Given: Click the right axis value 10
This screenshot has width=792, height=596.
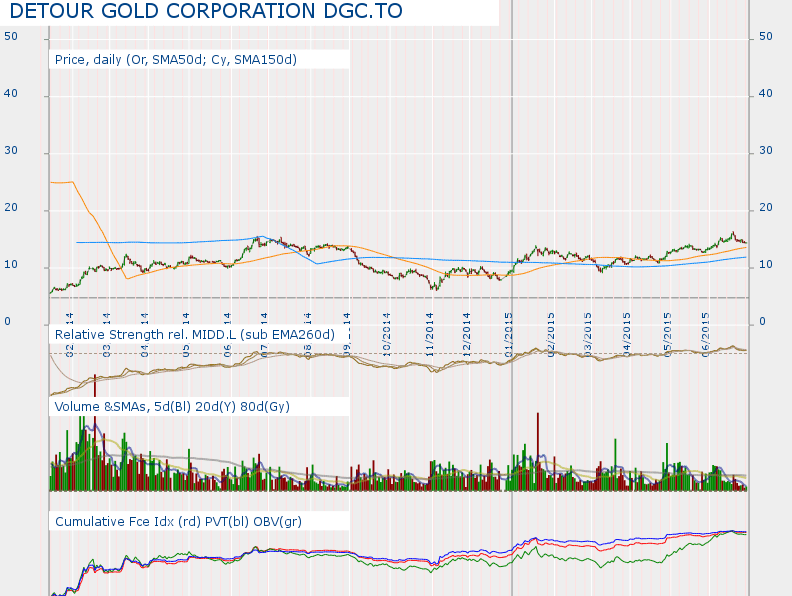Looking at the screenshot, I should tap(766, 265).
